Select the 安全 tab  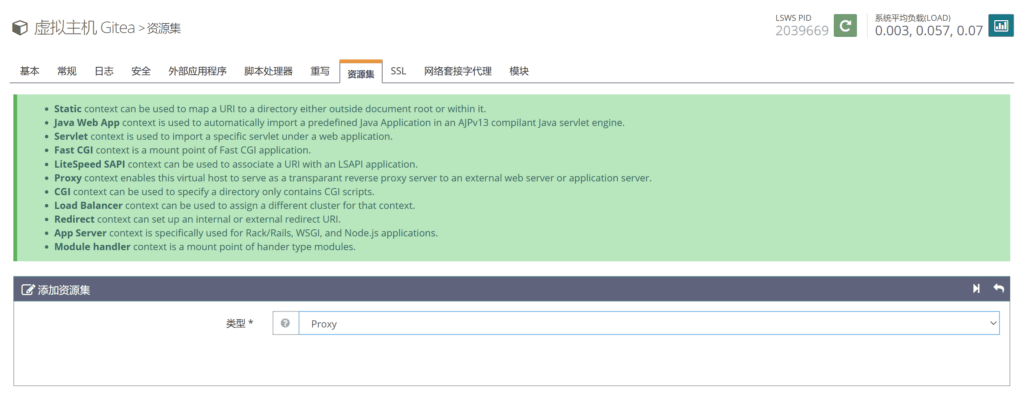[x=141, y=72]
